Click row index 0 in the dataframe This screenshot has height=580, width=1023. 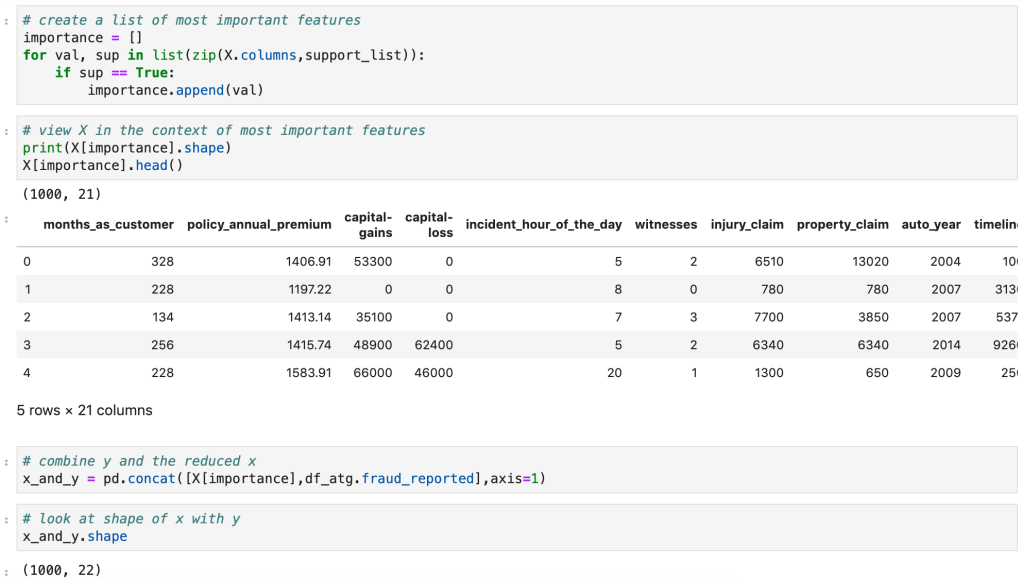click(27, 262)
